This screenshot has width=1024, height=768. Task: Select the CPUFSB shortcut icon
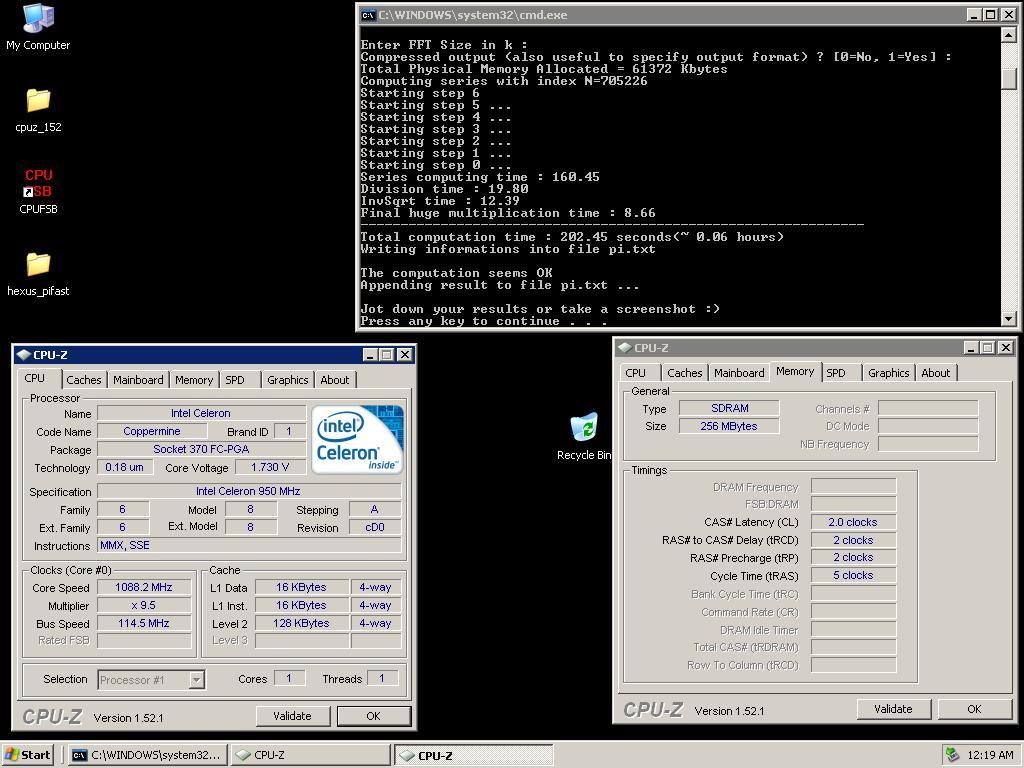(x=38, y=191)
